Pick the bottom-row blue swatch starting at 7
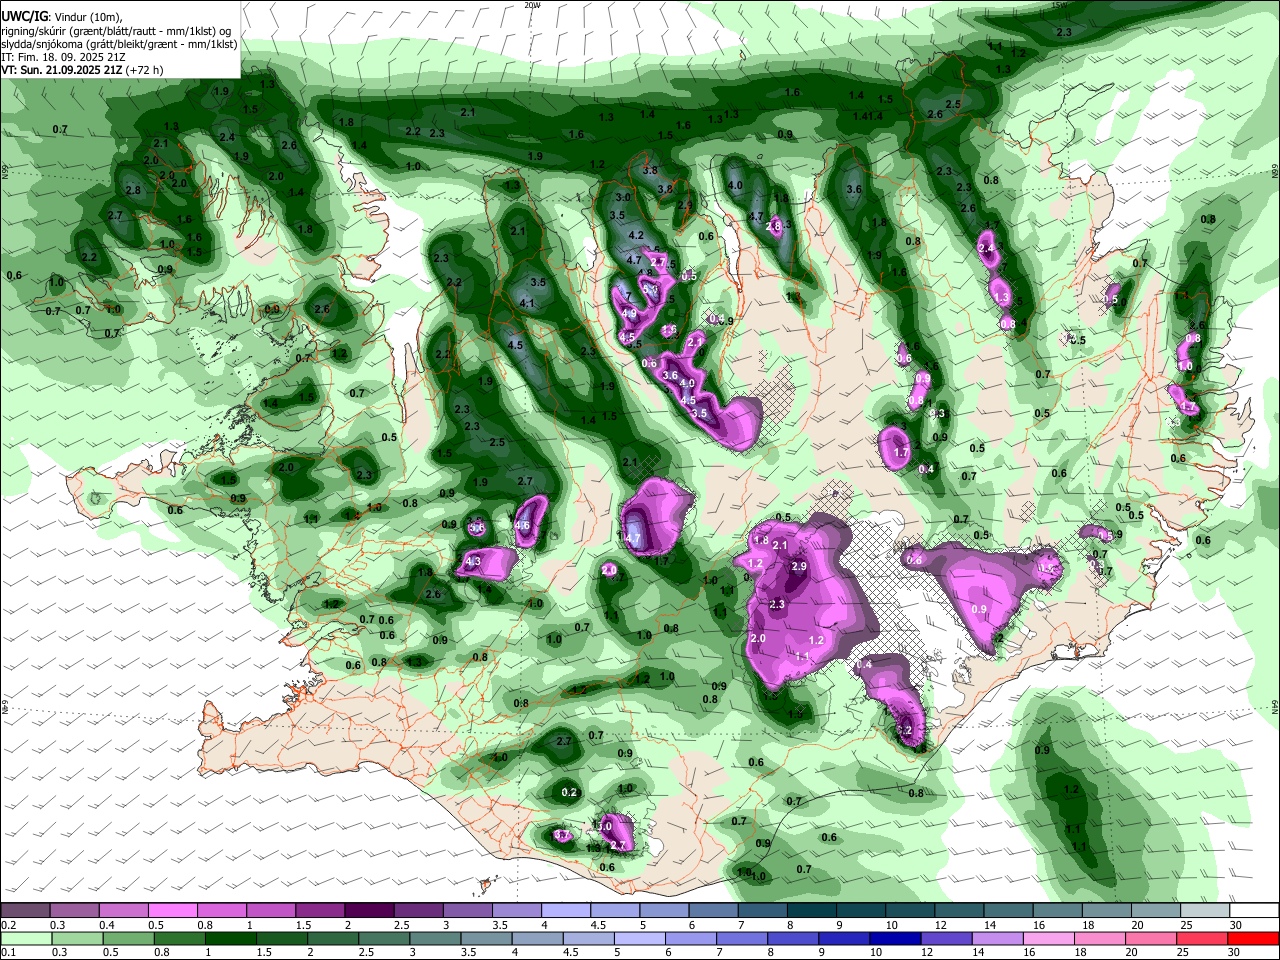 [742, 938]
